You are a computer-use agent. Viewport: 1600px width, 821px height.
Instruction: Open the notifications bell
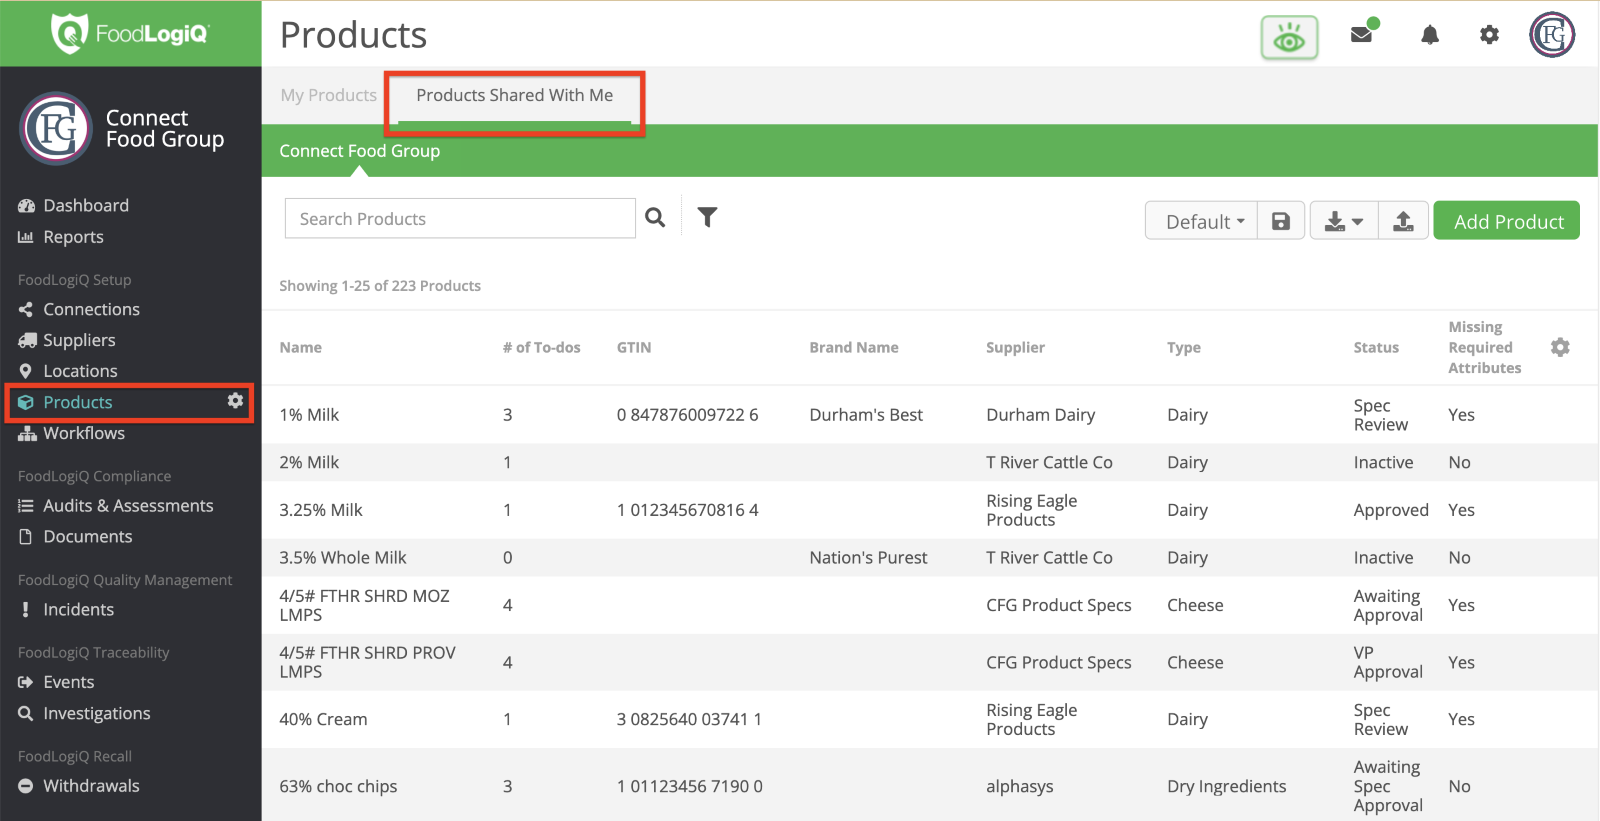1430,35
